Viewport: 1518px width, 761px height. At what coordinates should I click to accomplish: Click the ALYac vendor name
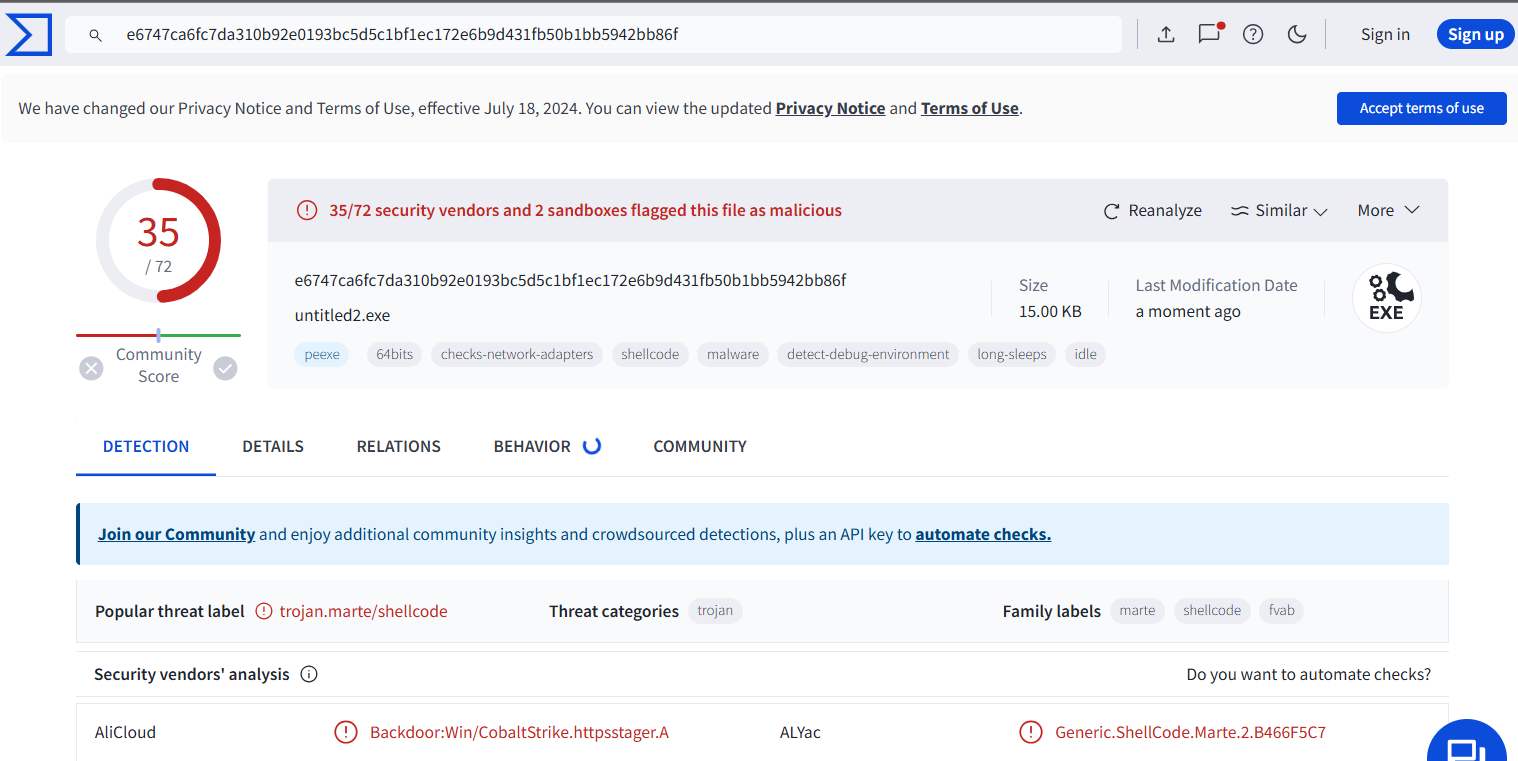coord(800,733)
